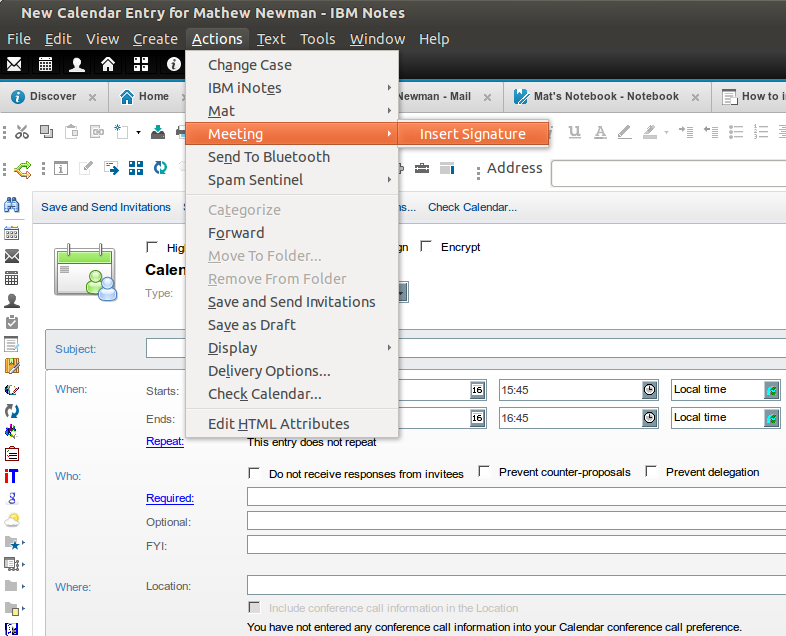Click into the Location input field

point(515,585)
